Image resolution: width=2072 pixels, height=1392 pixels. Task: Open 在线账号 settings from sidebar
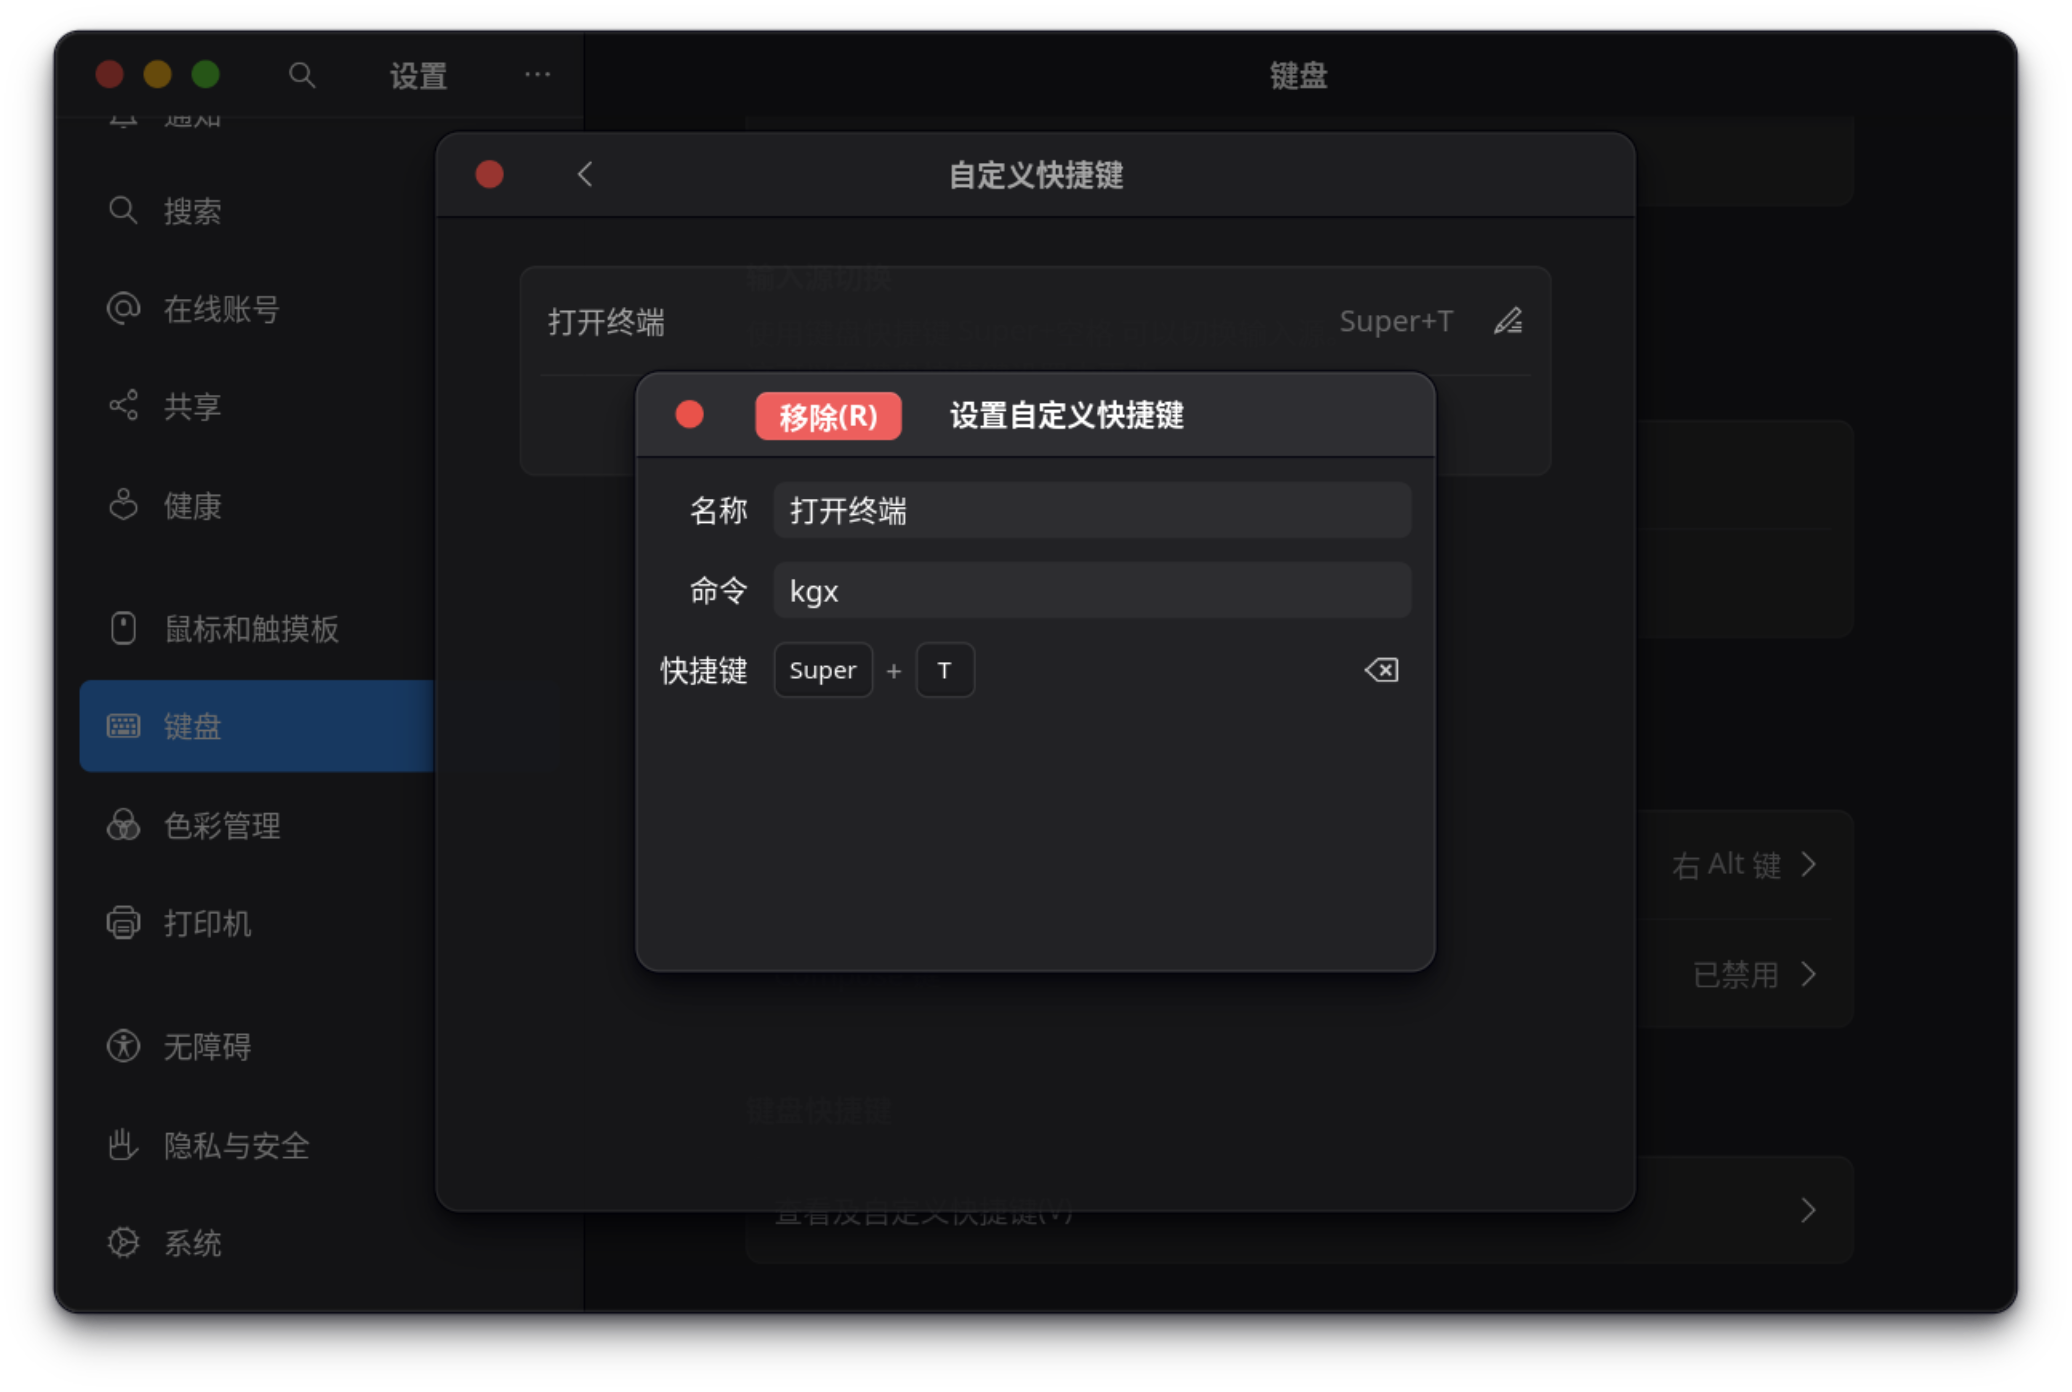tap(221, 309)
